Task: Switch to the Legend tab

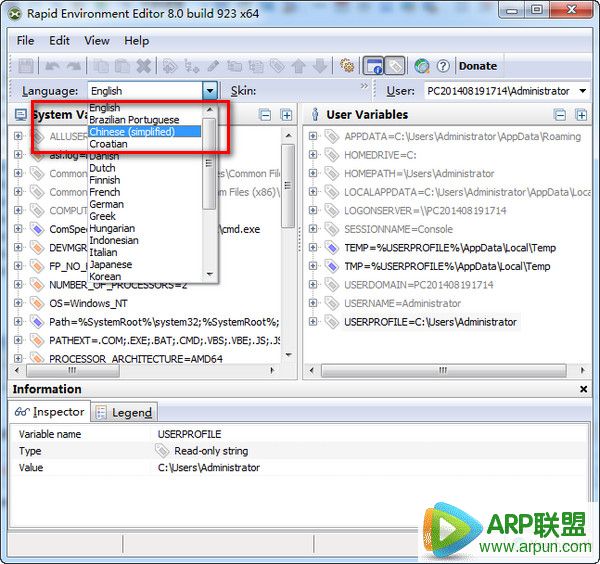Action: point(124,412)
